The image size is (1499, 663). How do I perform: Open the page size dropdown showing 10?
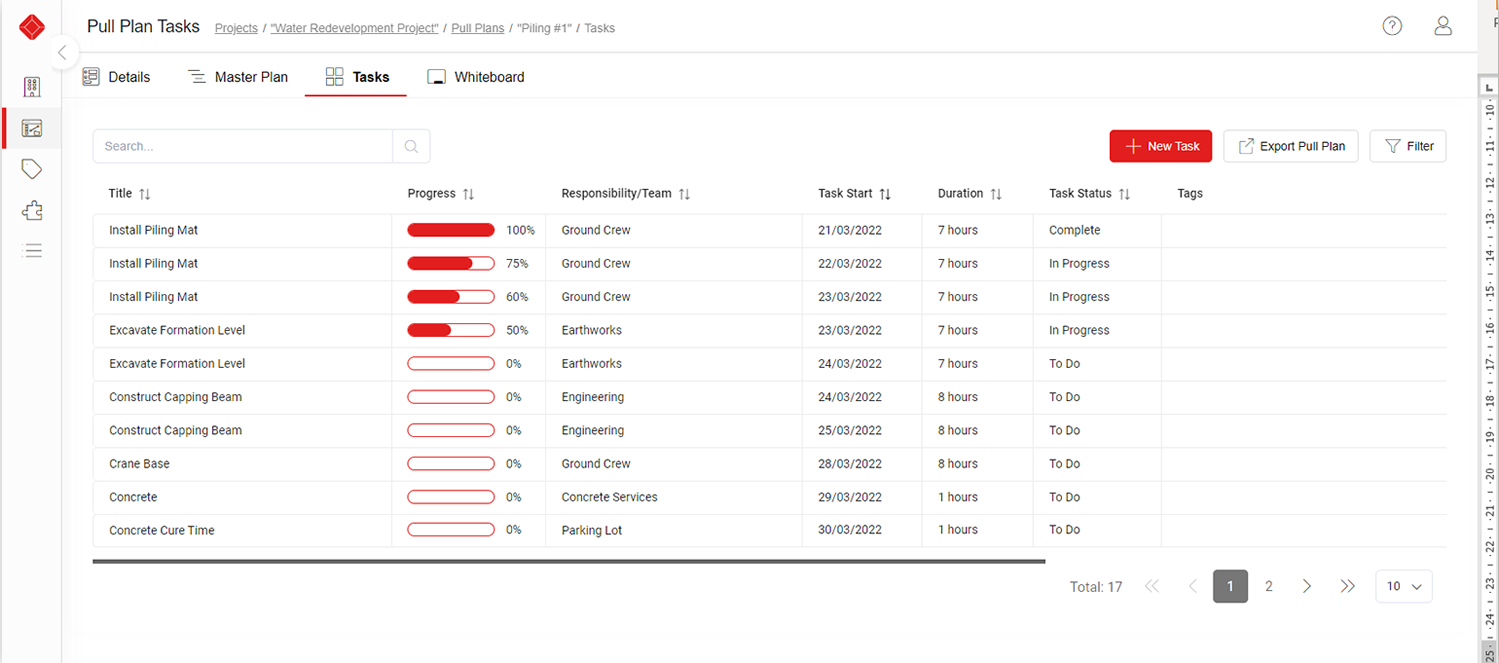click(1404, 586)
